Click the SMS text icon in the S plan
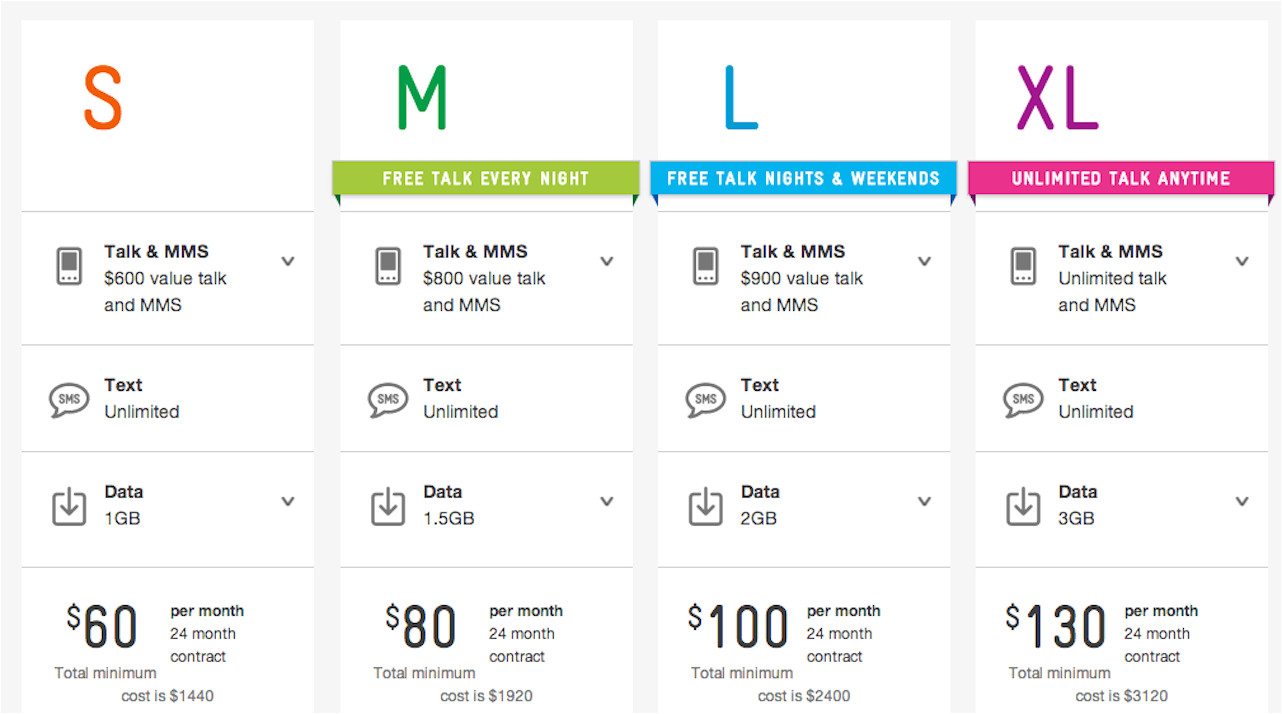The image size is (1282, 714). tap(68, 398)
